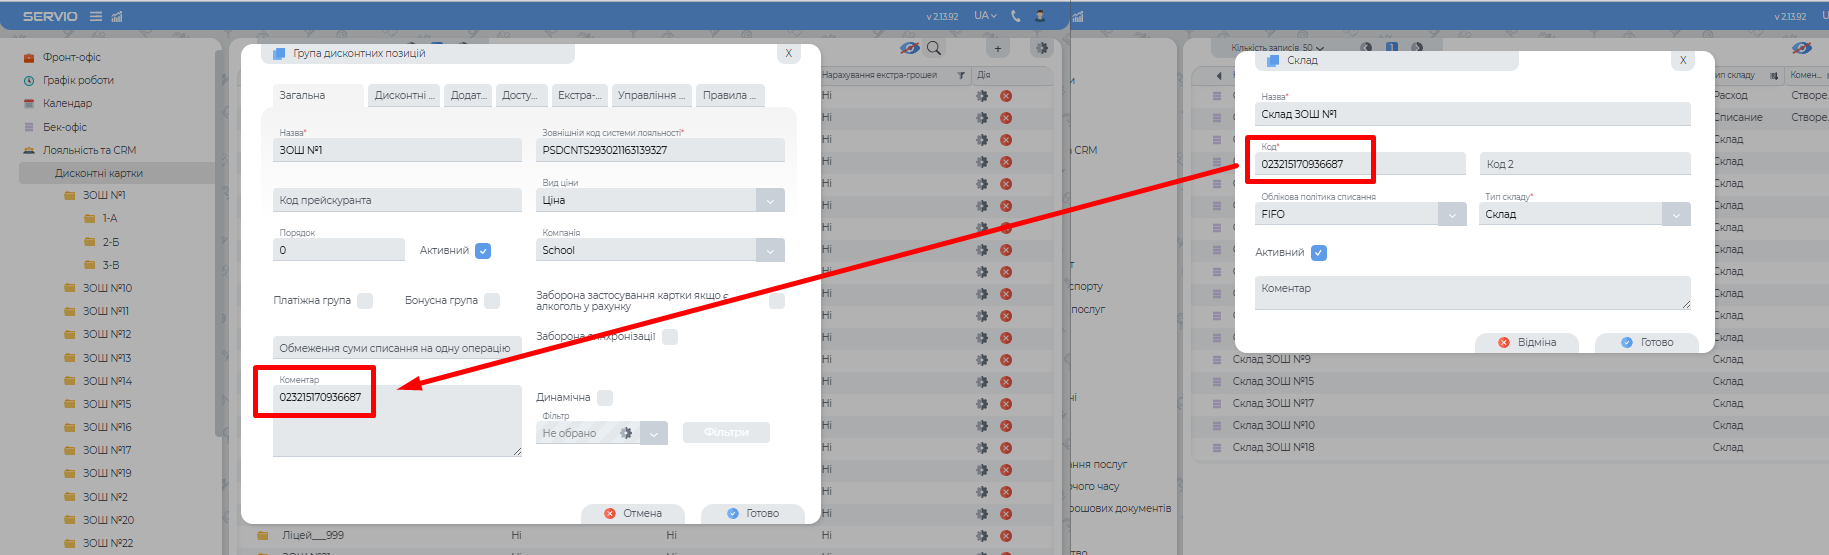This screenshot has width=1829, height=555.
Task: Toggle the Активний checkbox in the Склад dialog
Action: click(1319, 253)
